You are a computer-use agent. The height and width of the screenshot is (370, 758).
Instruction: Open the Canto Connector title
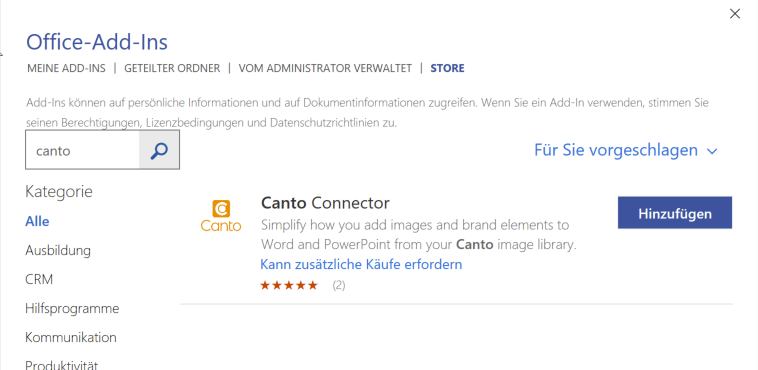(x=325, y=203)
